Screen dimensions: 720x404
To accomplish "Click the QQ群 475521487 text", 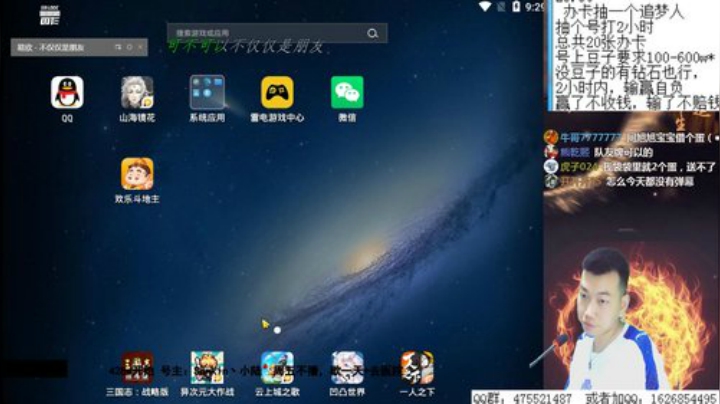I will [523, 398].
